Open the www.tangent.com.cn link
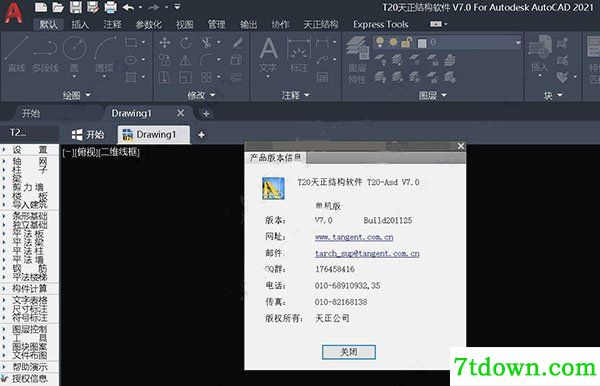Screen dimensions: 600x386 point(354,237)
